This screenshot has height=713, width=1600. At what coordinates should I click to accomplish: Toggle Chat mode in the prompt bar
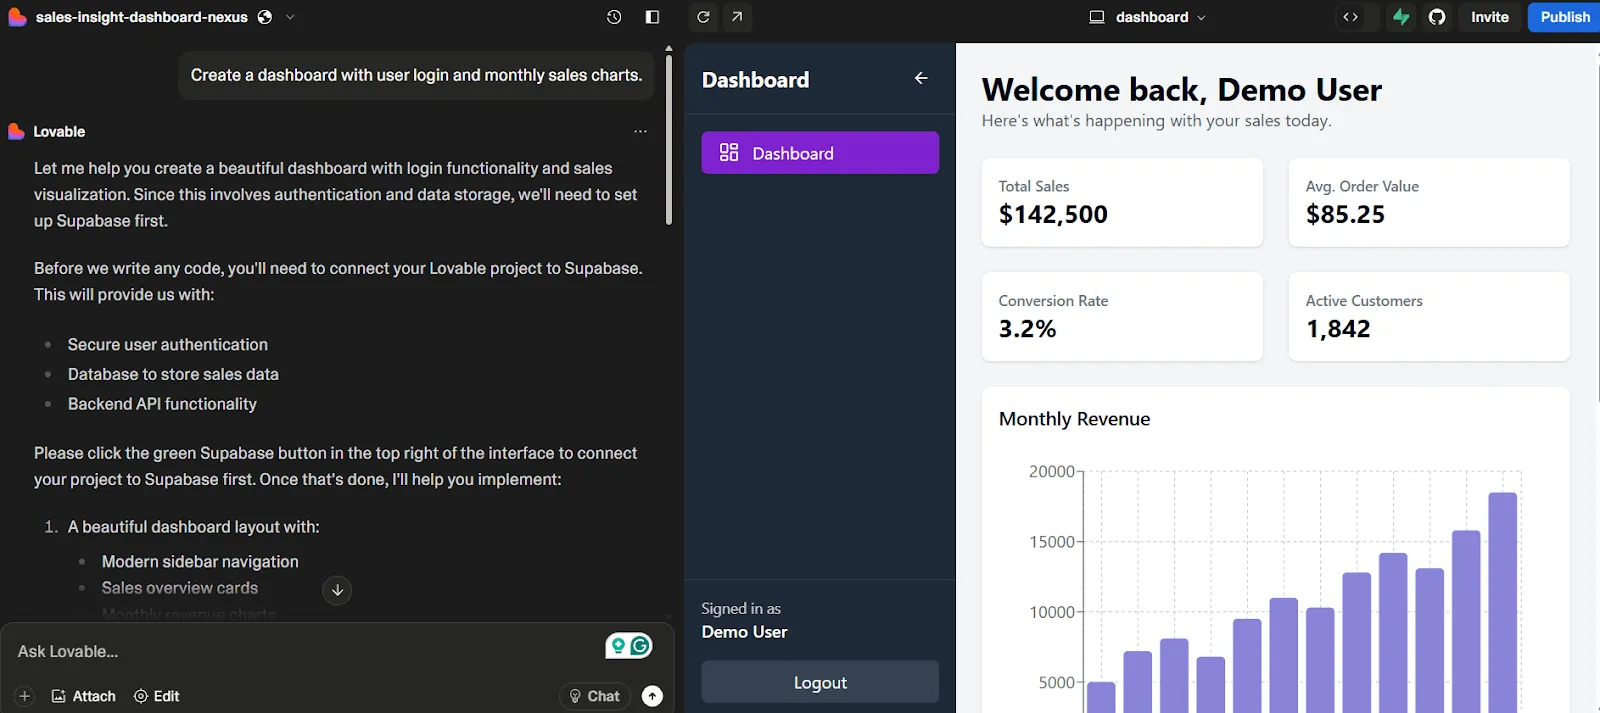595,696
